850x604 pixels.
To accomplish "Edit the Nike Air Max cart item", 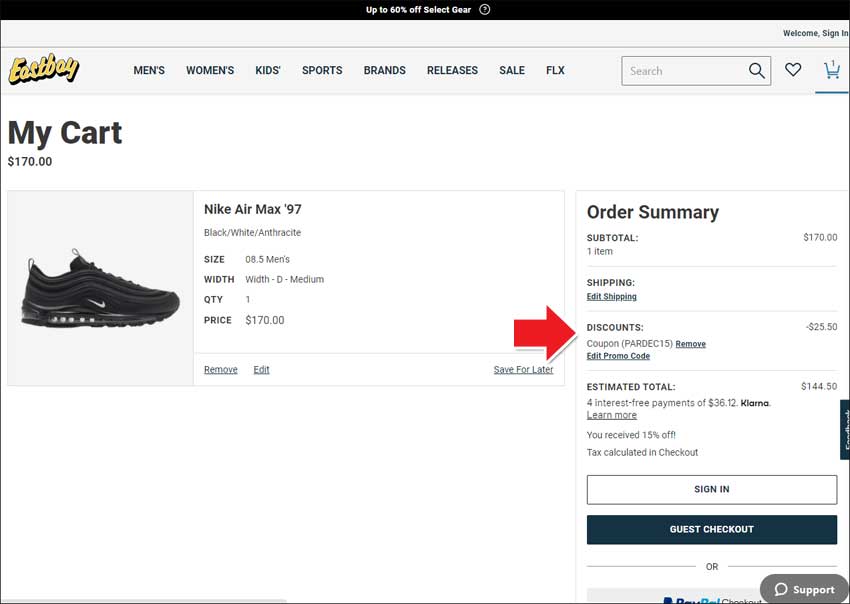I will click(261, 370).
